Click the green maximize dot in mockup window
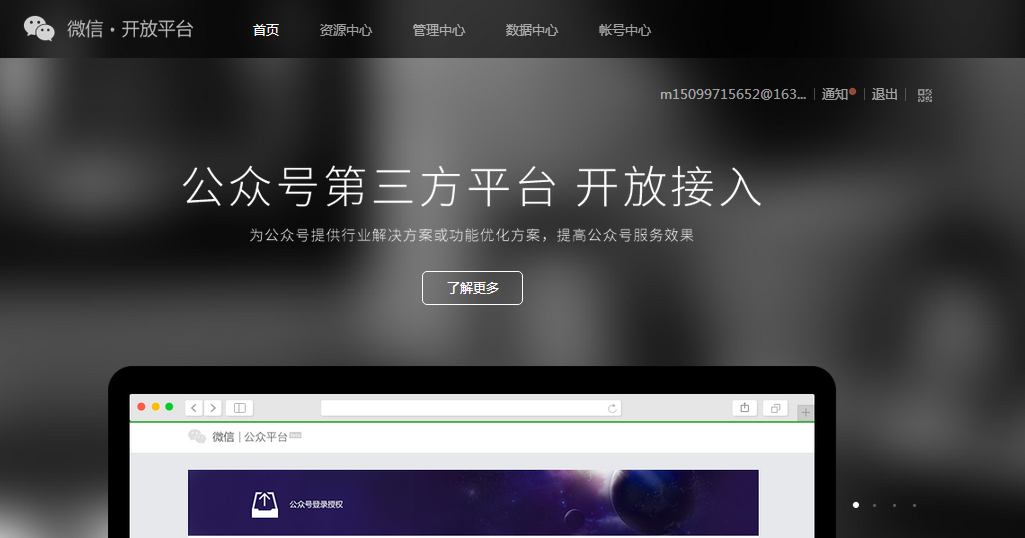 (169, 407)
